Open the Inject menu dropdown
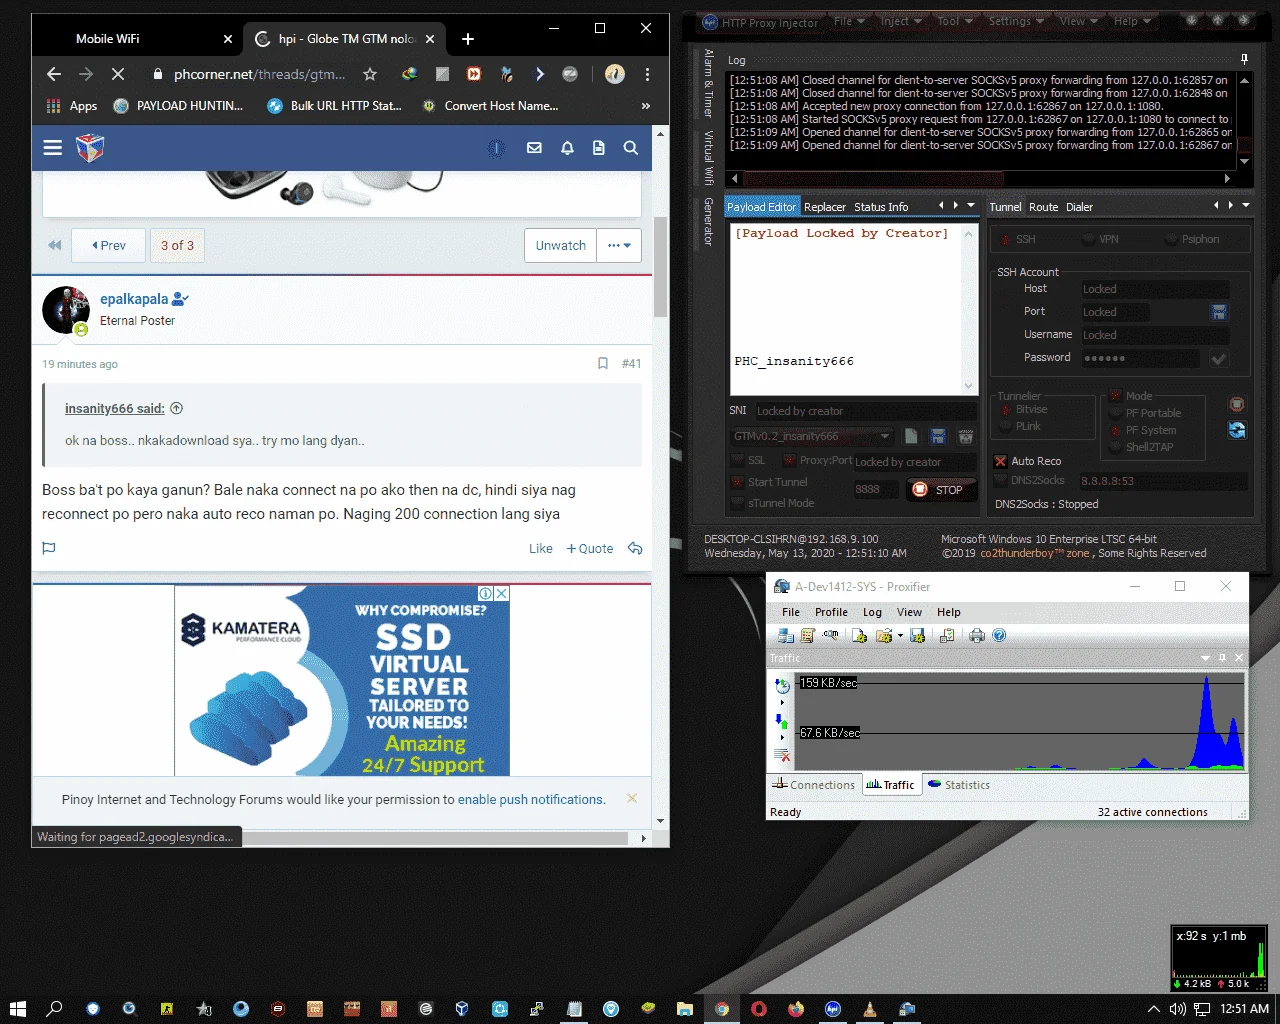The width and height of the screenshot is (1280, 1024). tap(901, 21)
